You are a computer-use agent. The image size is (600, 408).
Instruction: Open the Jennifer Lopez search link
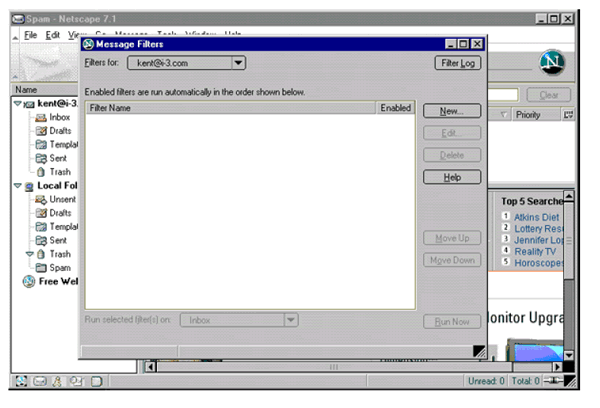tap(538, 240)
